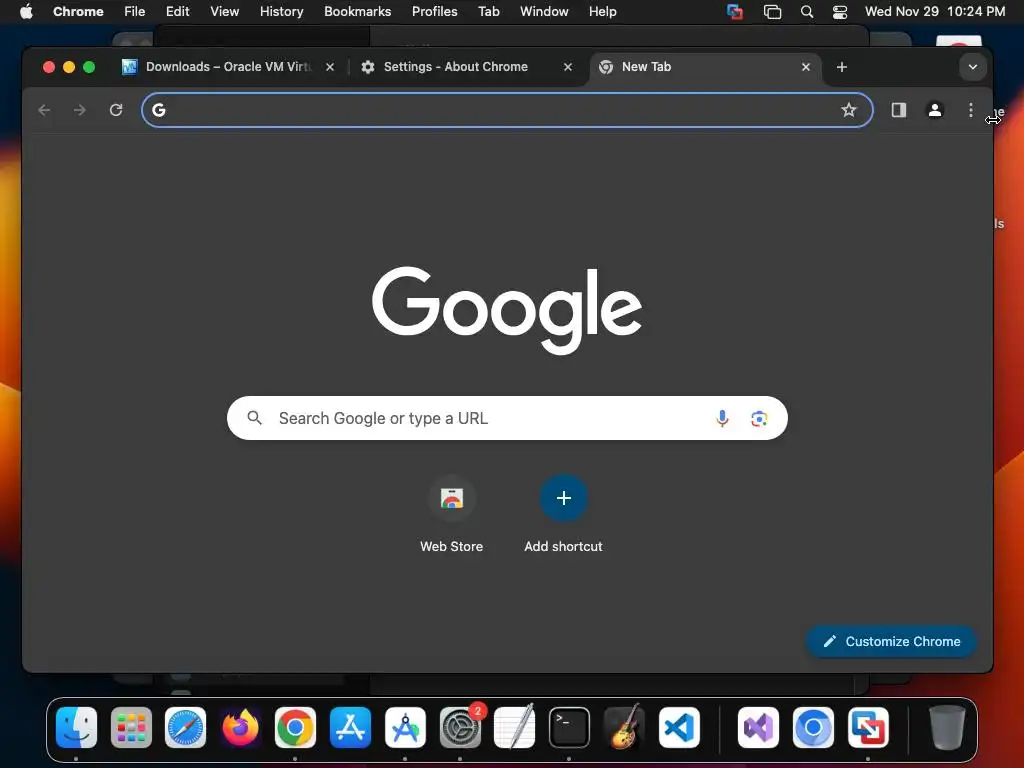Open Finder from the Dock

[x=76, y=728]
